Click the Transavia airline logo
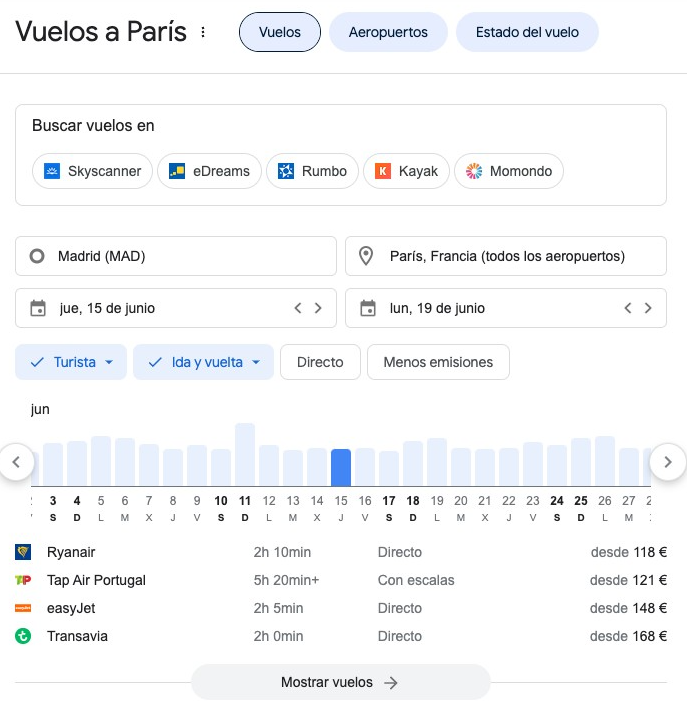The height and width of the screenshot is (713, 687). [x=23, y=636]
